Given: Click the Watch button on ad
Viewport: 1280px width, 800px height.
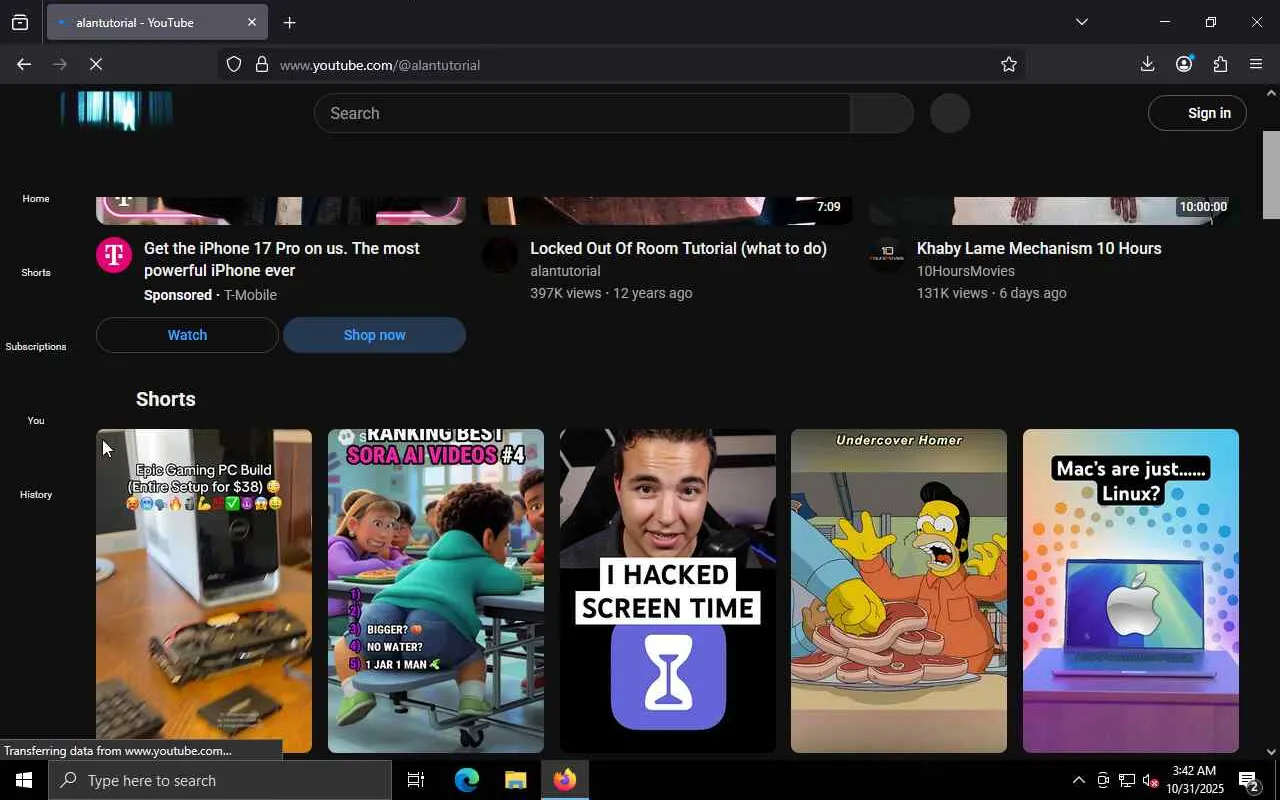Looking at the screenshot, I should [x=187, y=335].
